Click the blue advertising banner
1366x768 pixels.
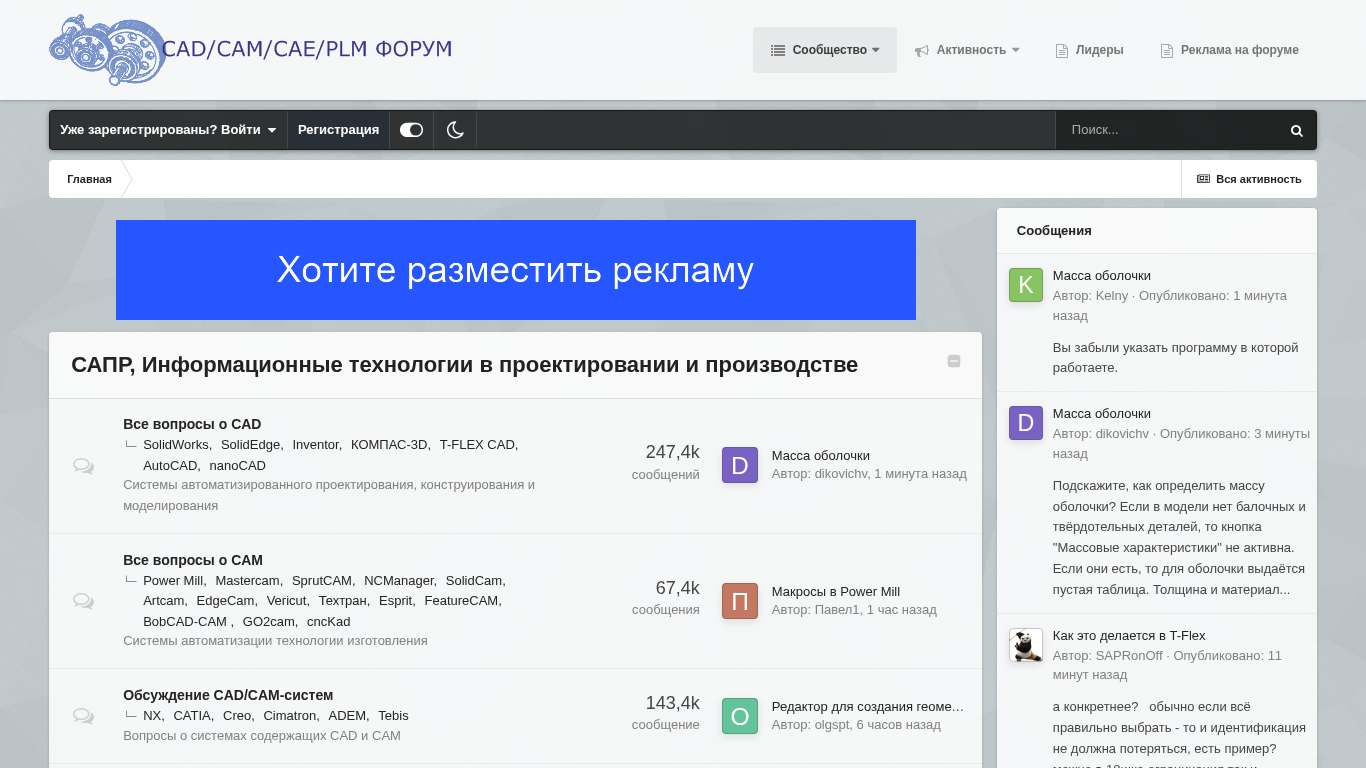[x=515, y=270]
